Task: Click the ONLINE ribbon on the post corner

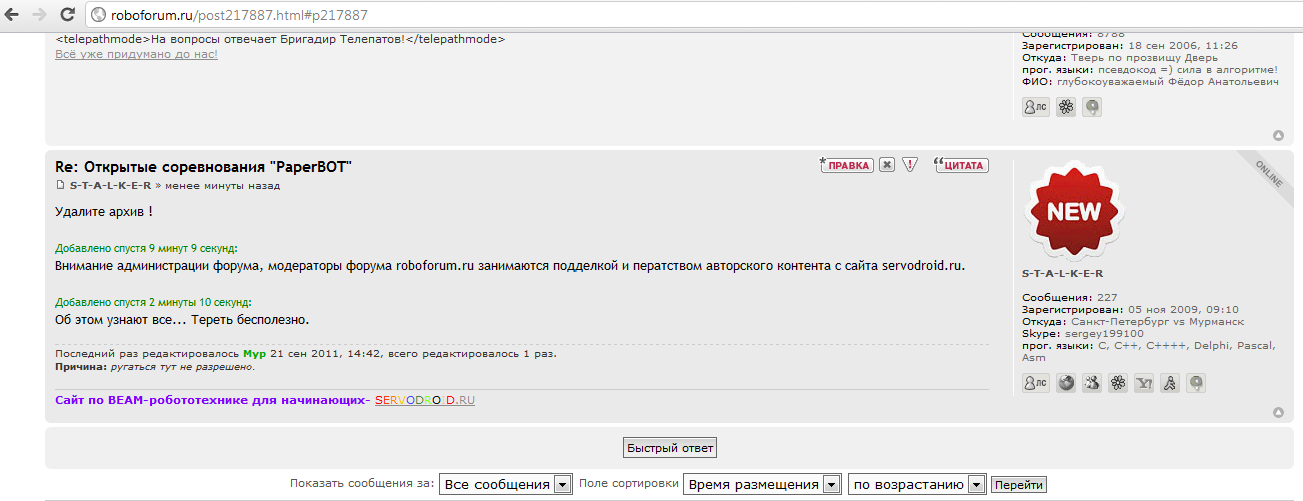Action: pyautogui.click(x=1268, y=174)
